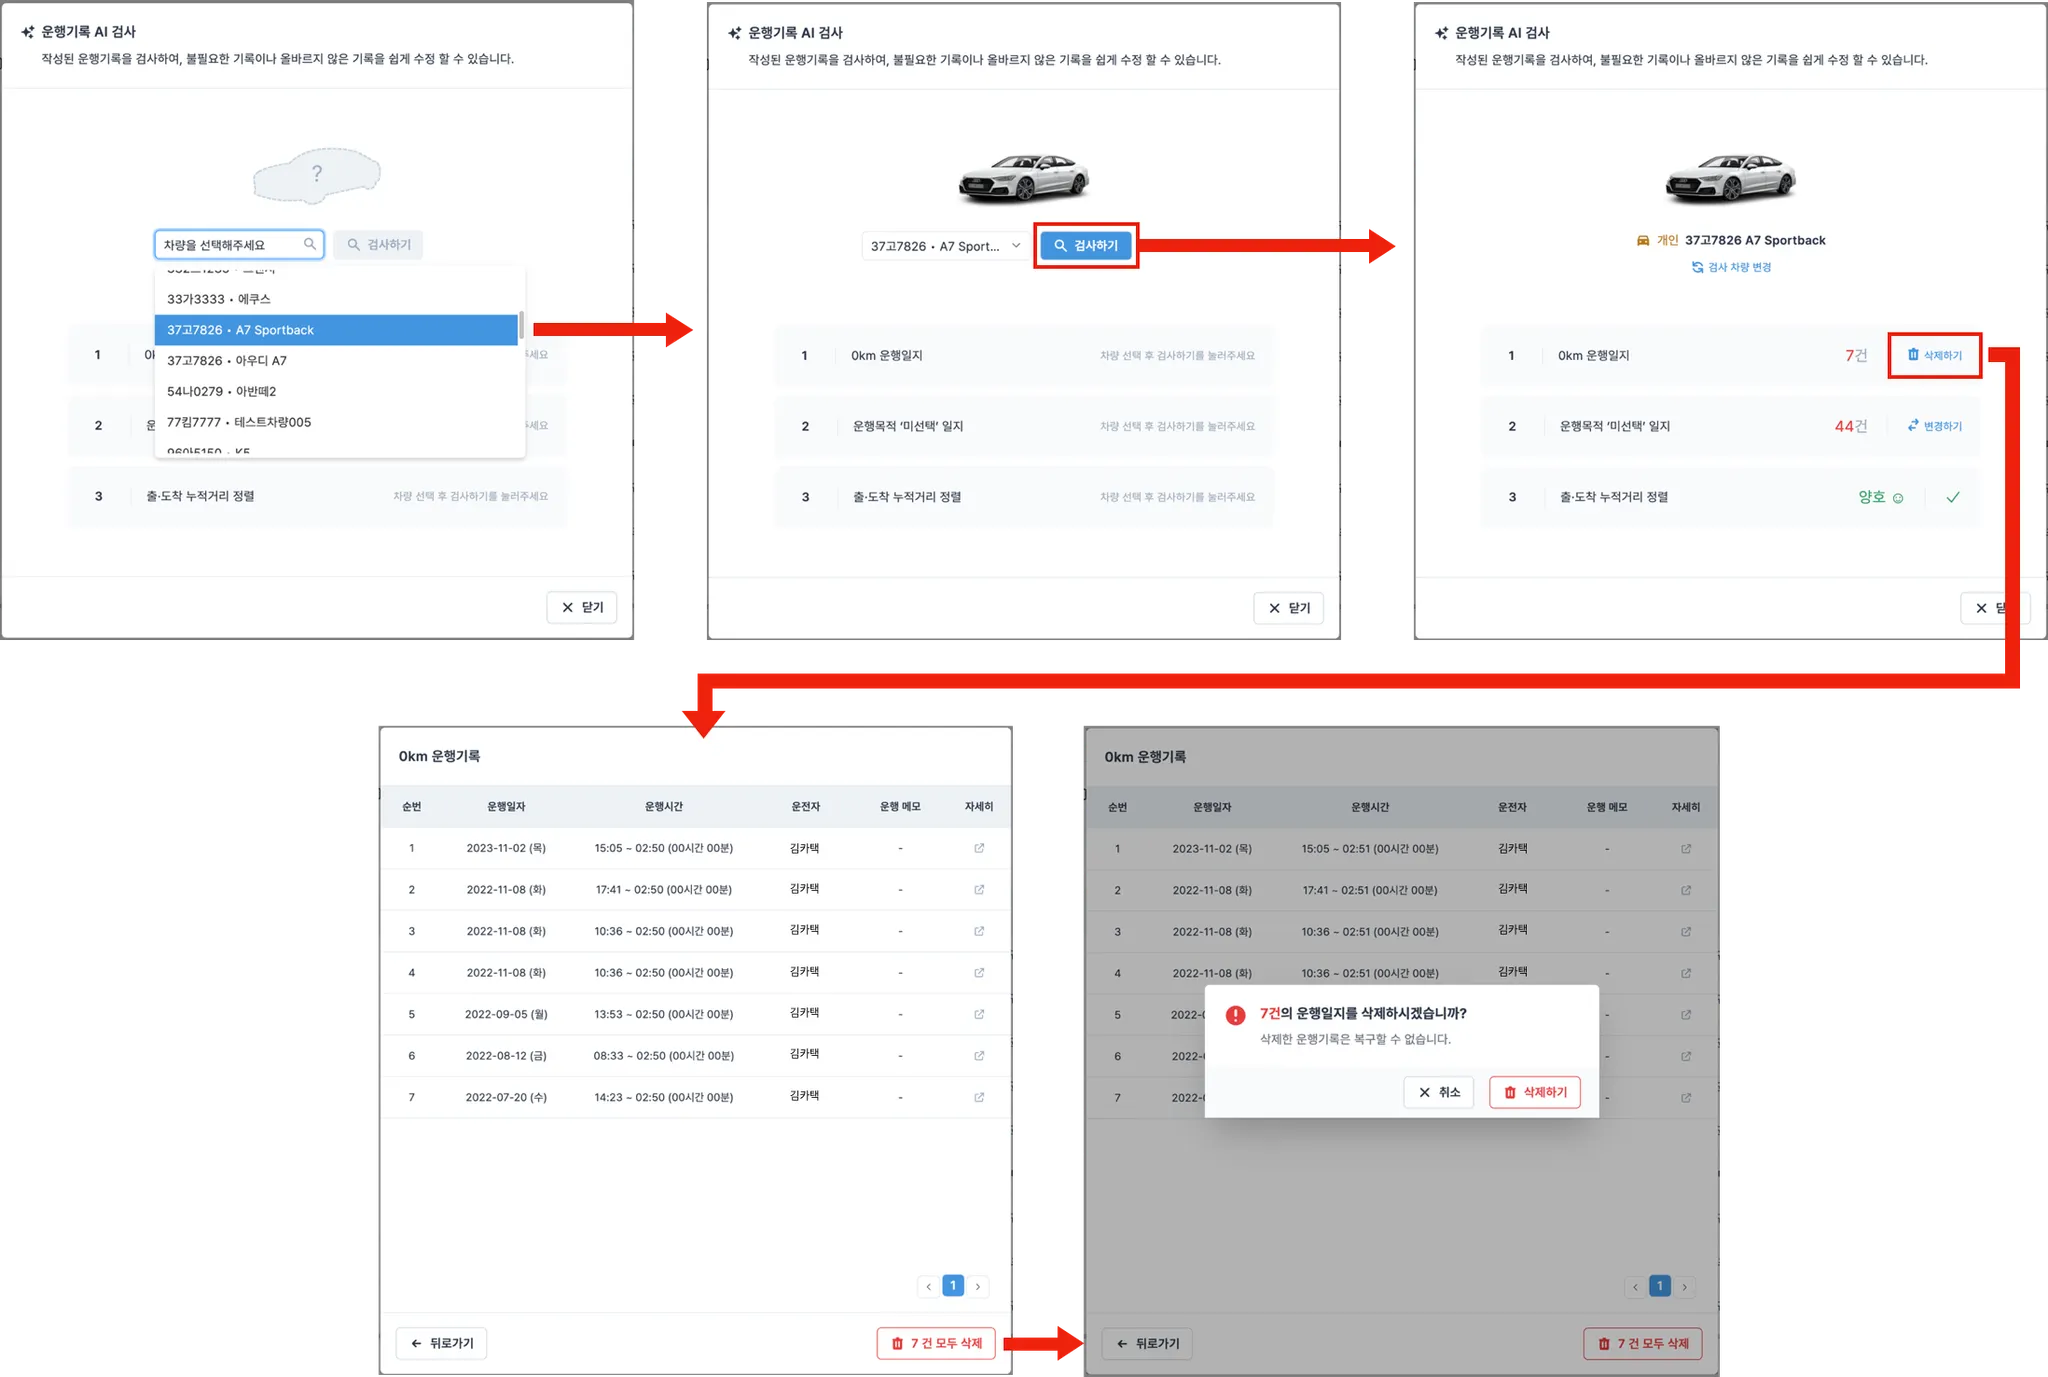
Task: Click 뒤로가기 back arrow button
Action: (442, 1343)
